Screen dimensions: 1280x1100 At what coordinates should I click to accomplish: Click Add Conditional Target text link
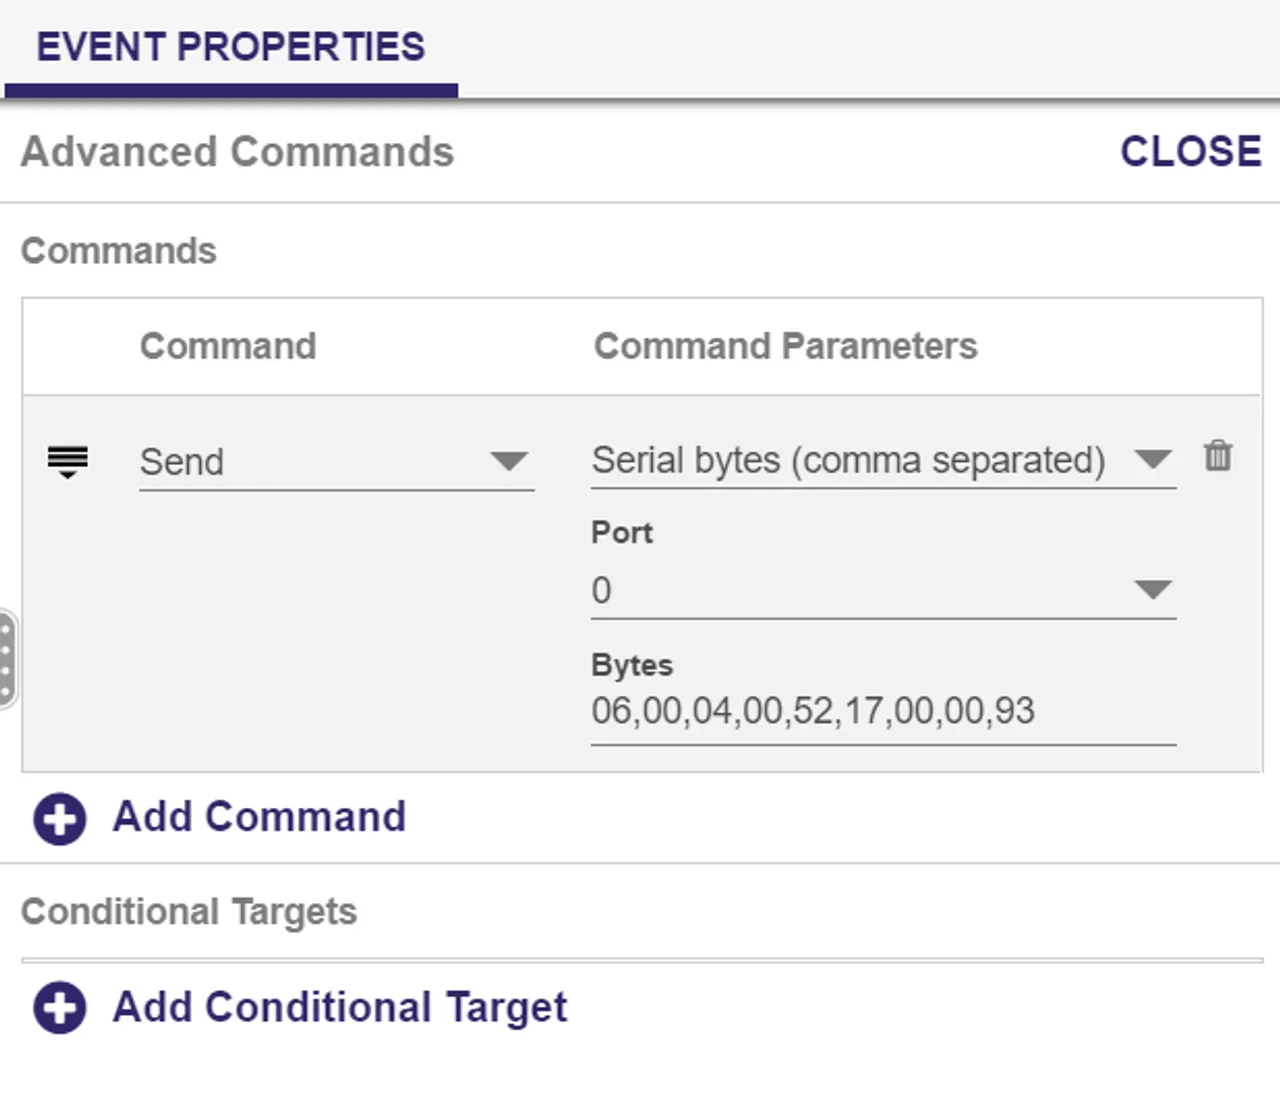point(340,1007)
